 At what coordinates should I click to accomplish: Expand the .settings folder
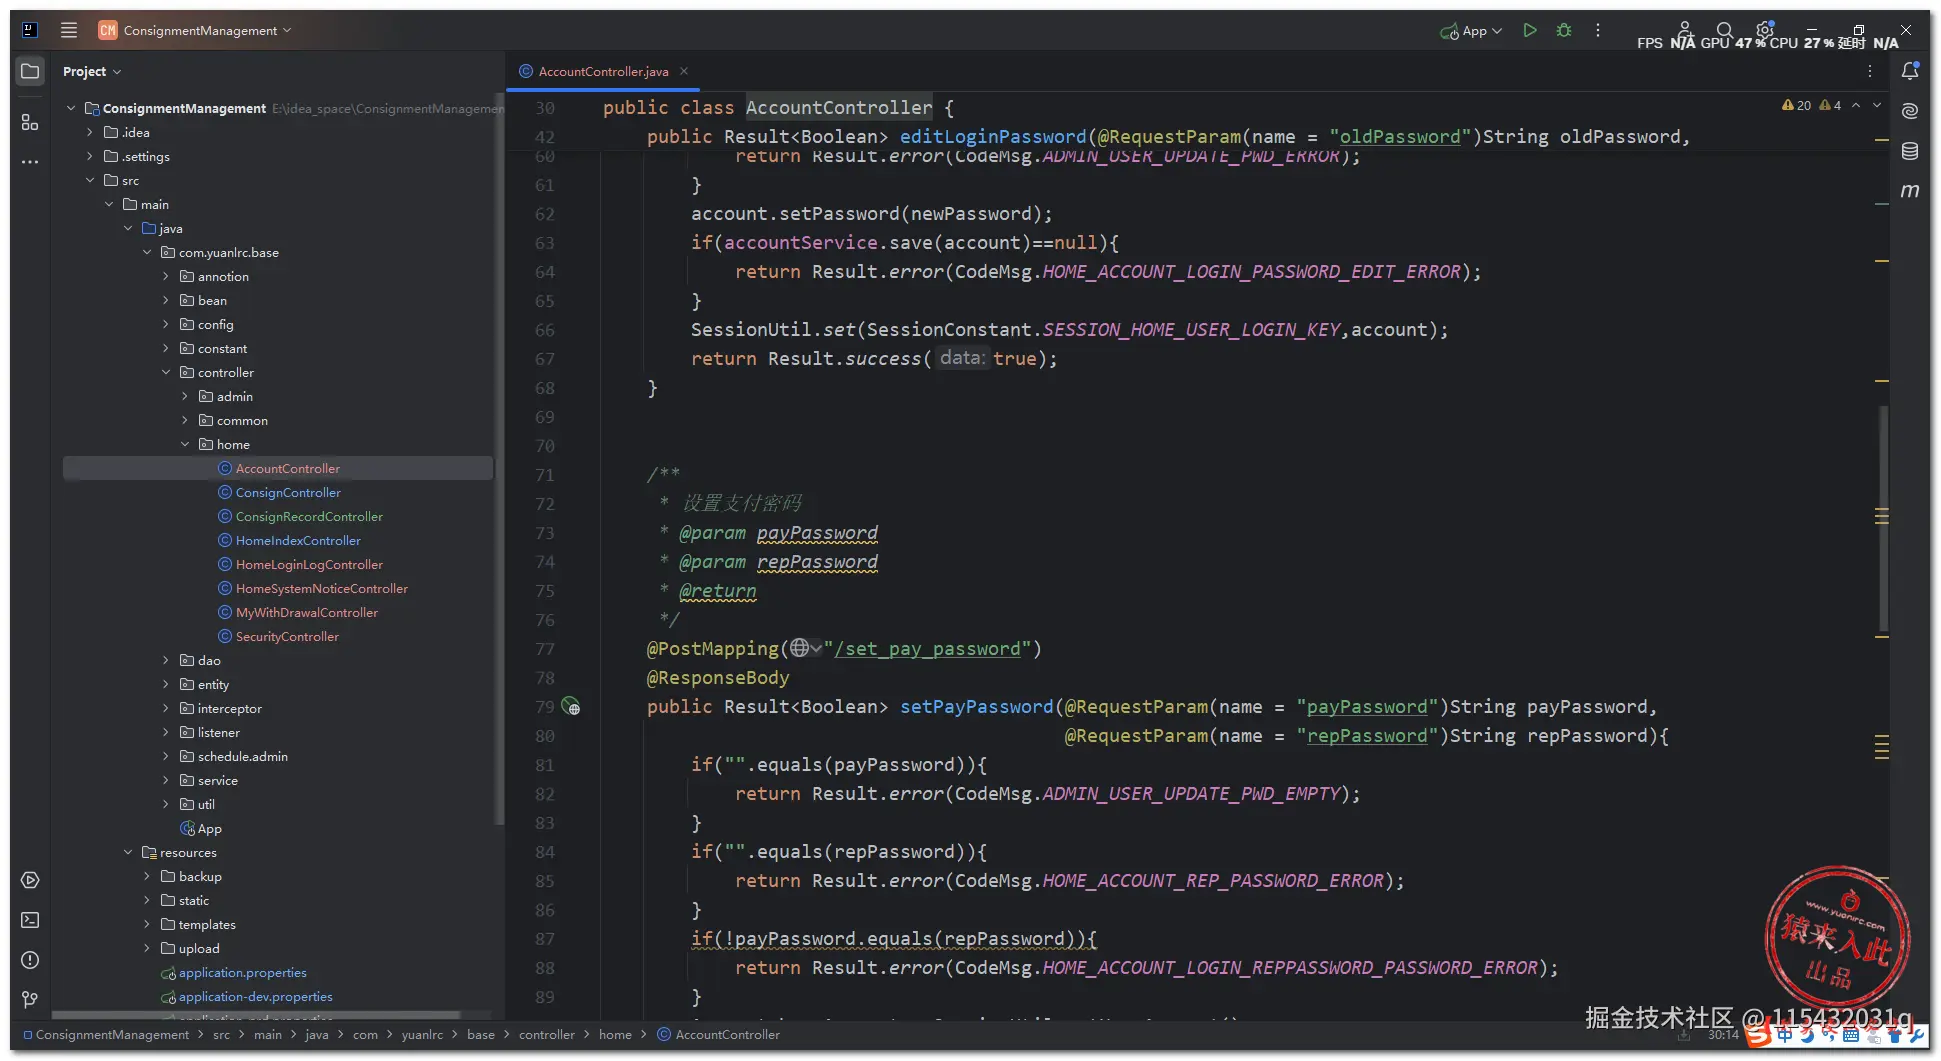pos(89,156)
